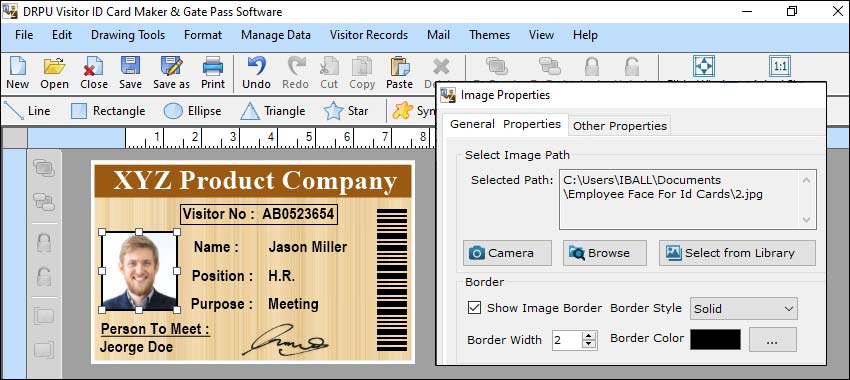The image size is (850, 380).
Task: Open the Border Style dropdown
Action: pos(743,308)
